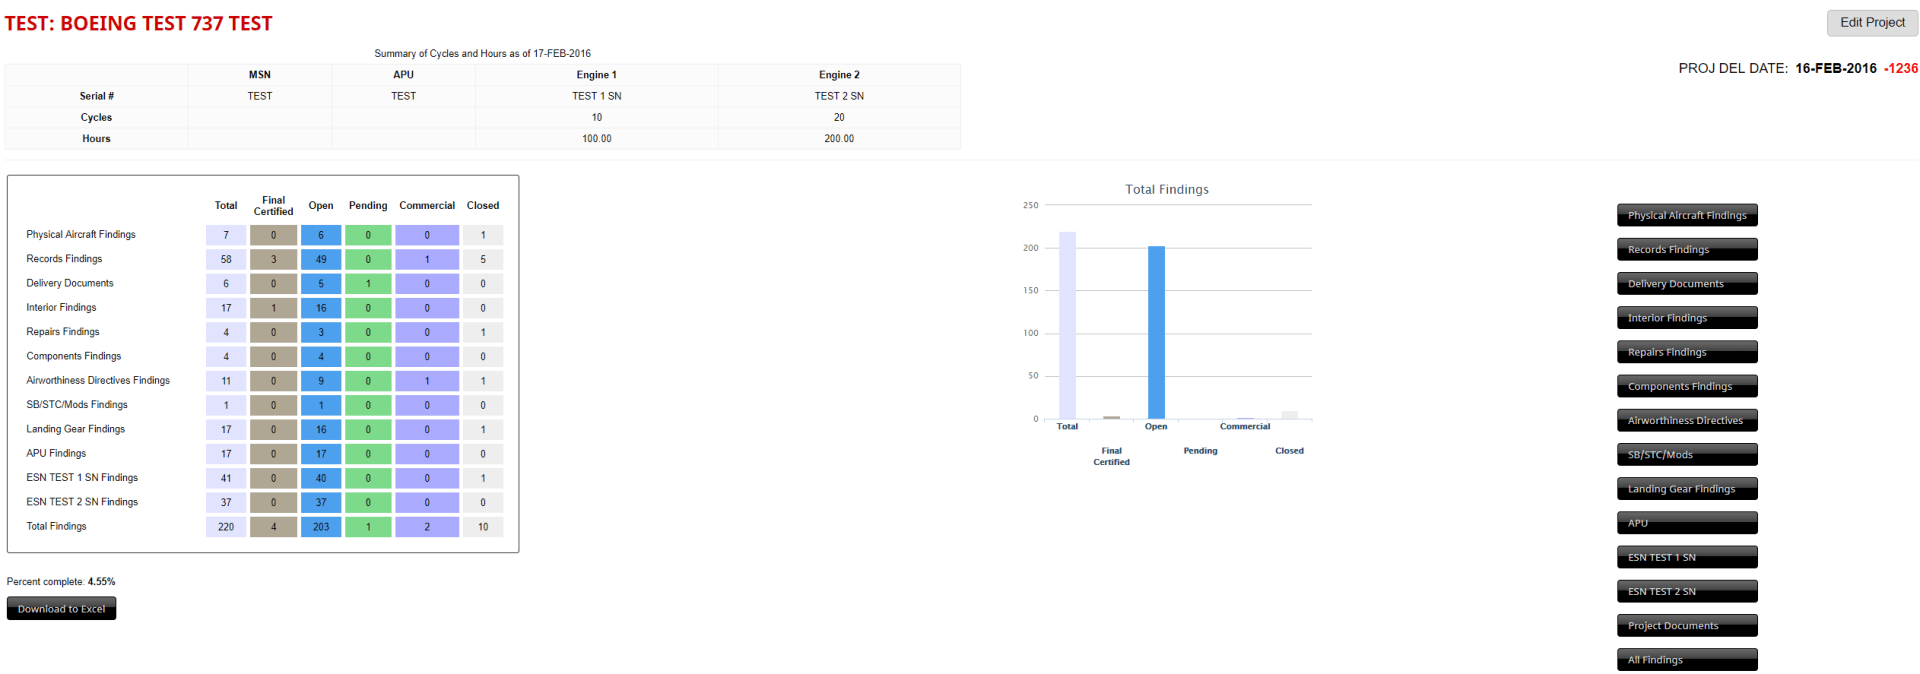Download findings table to Excel

61,608
